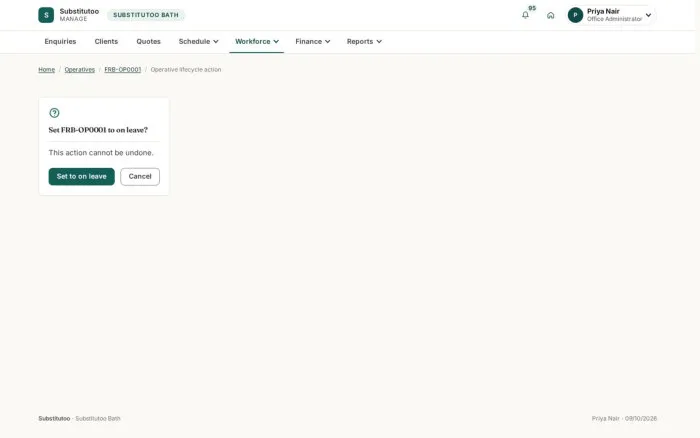Image resolution: width=700 pixels, height=438 pixels.
Task: Expand the Finance menu
Action: click(x=312, y=42)
